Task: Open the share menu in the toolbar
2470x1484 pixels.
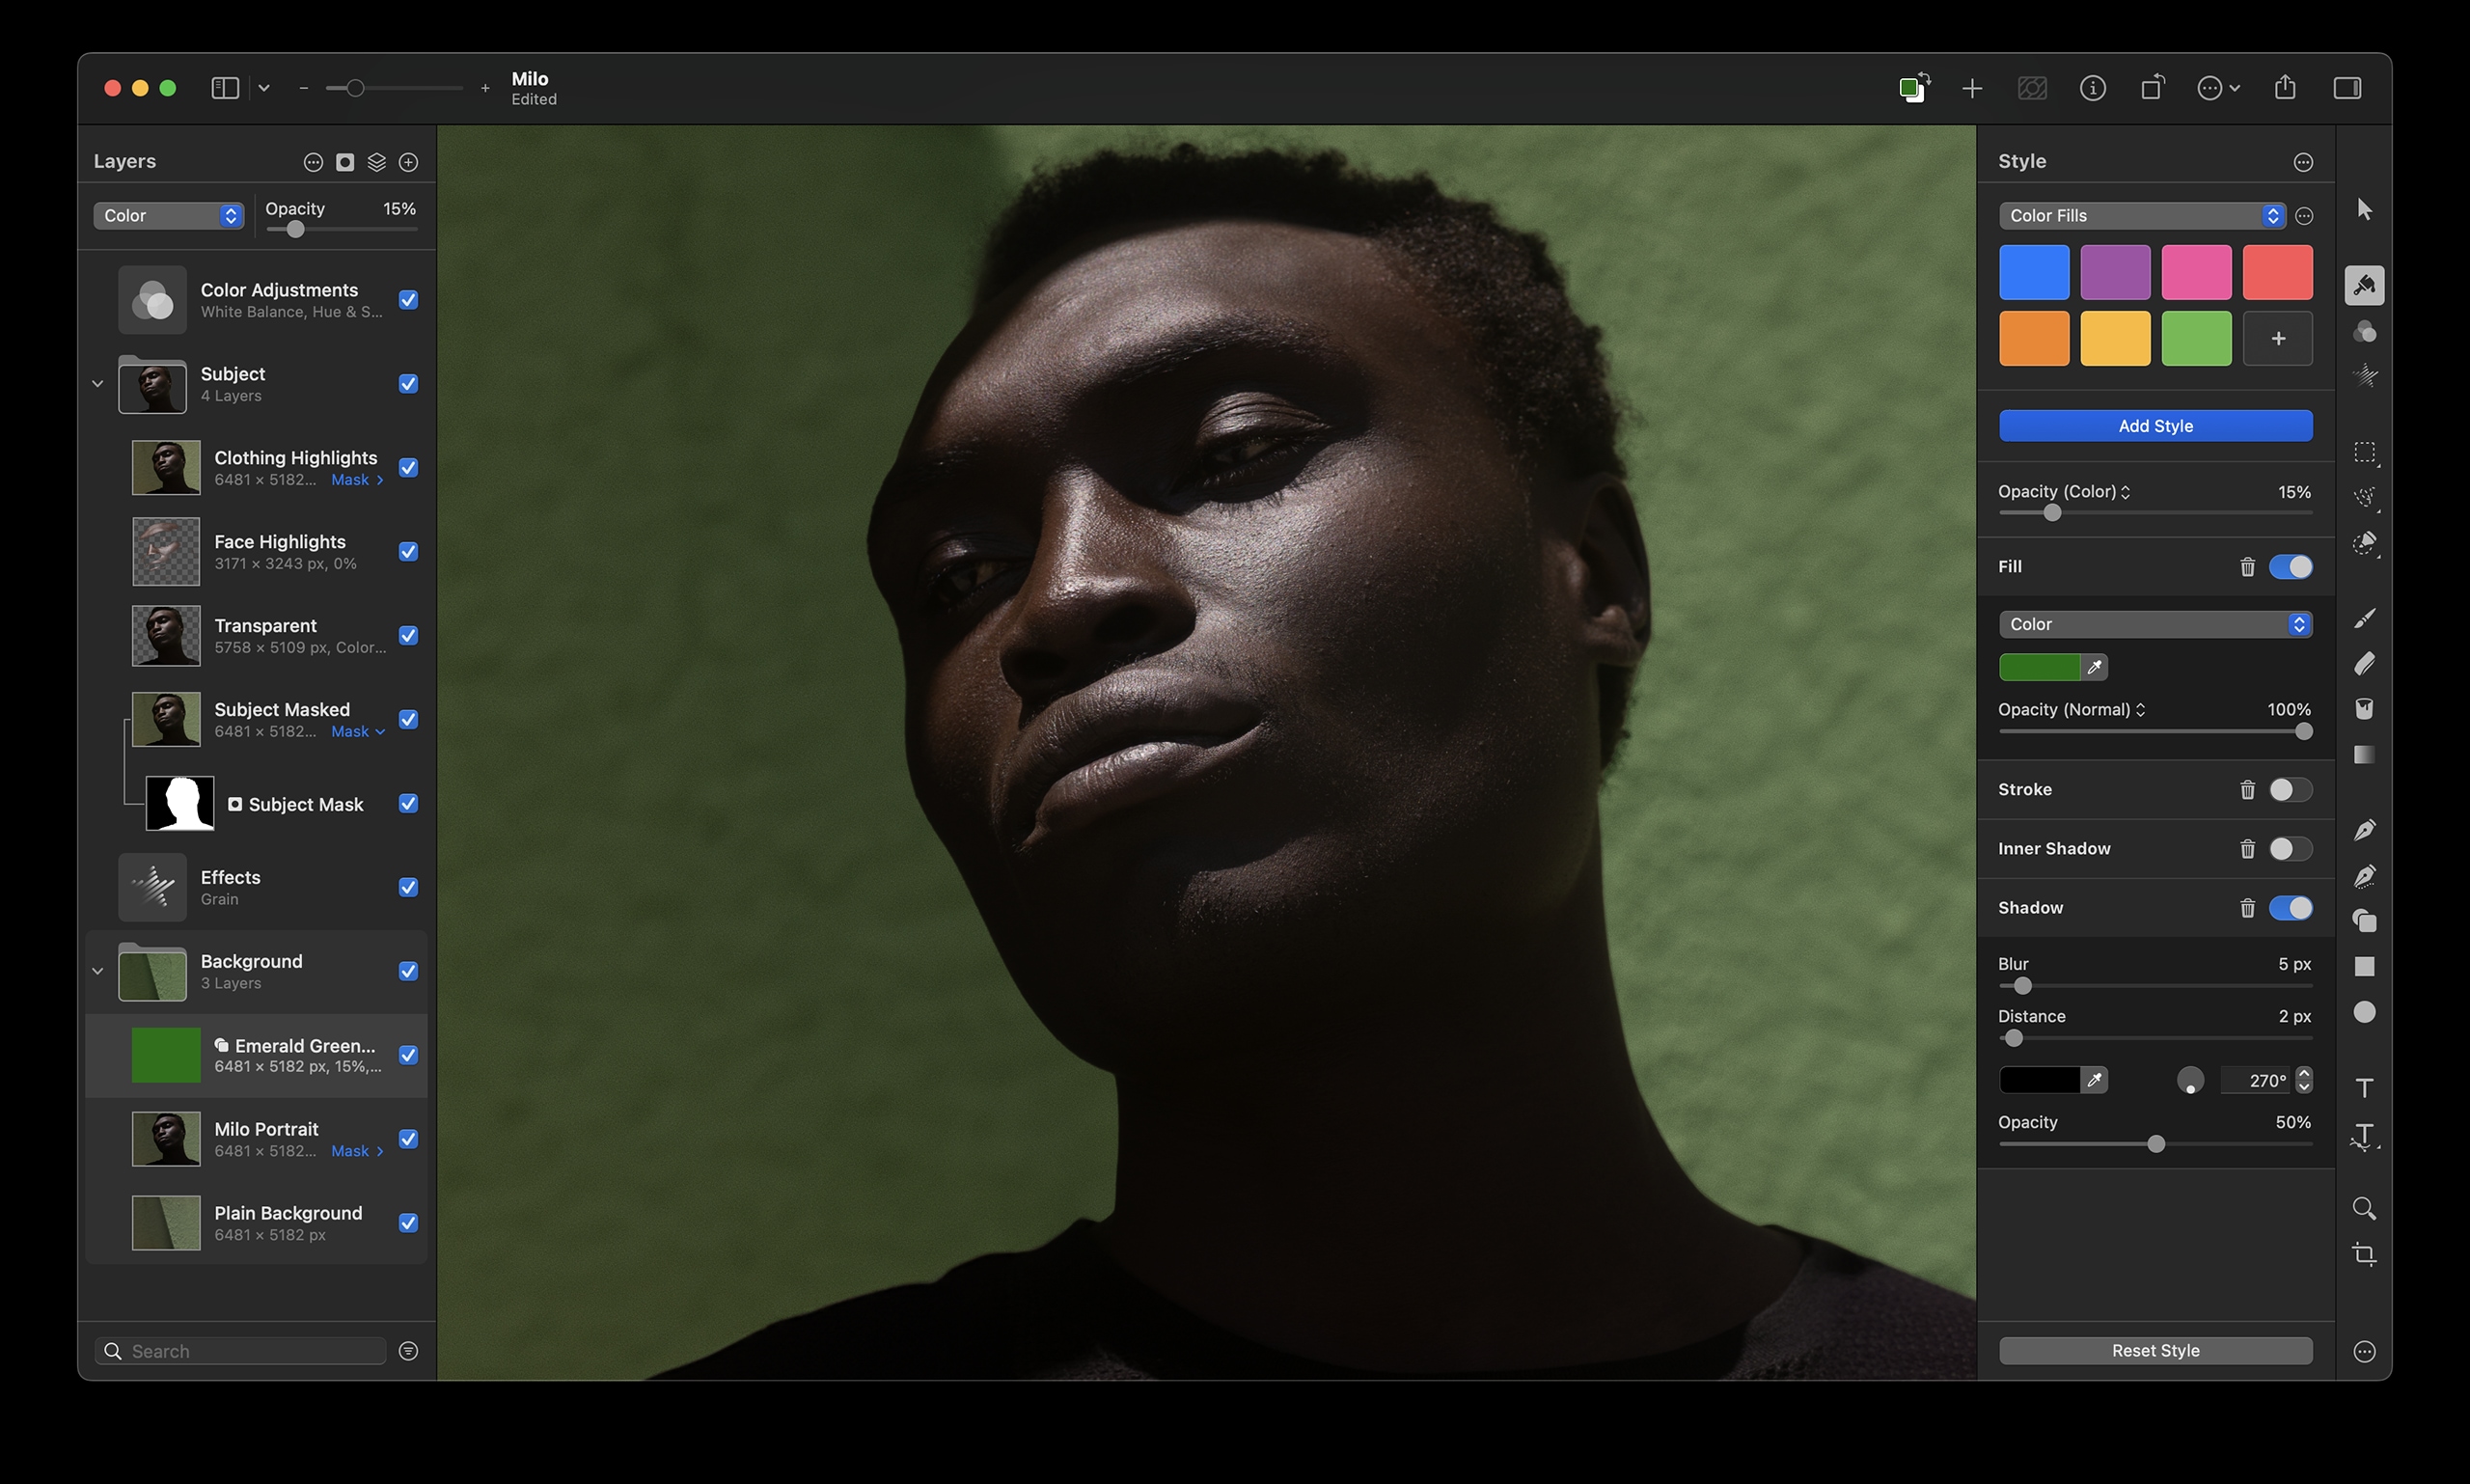Action: point(2285,88)
